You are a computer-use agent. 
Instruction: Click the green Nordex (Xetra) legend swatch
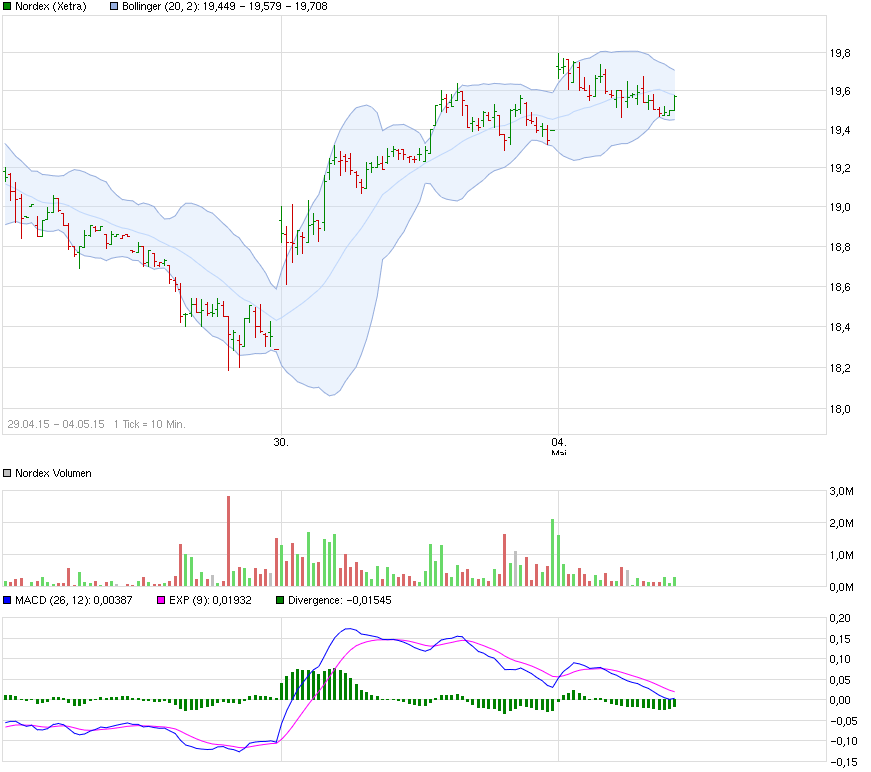(x=8, y=7)
